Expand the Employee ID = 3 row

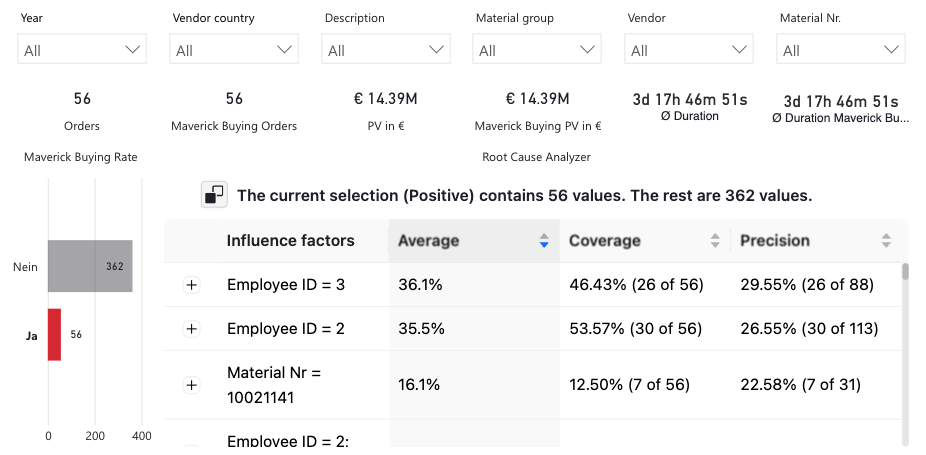coord(192,285)
